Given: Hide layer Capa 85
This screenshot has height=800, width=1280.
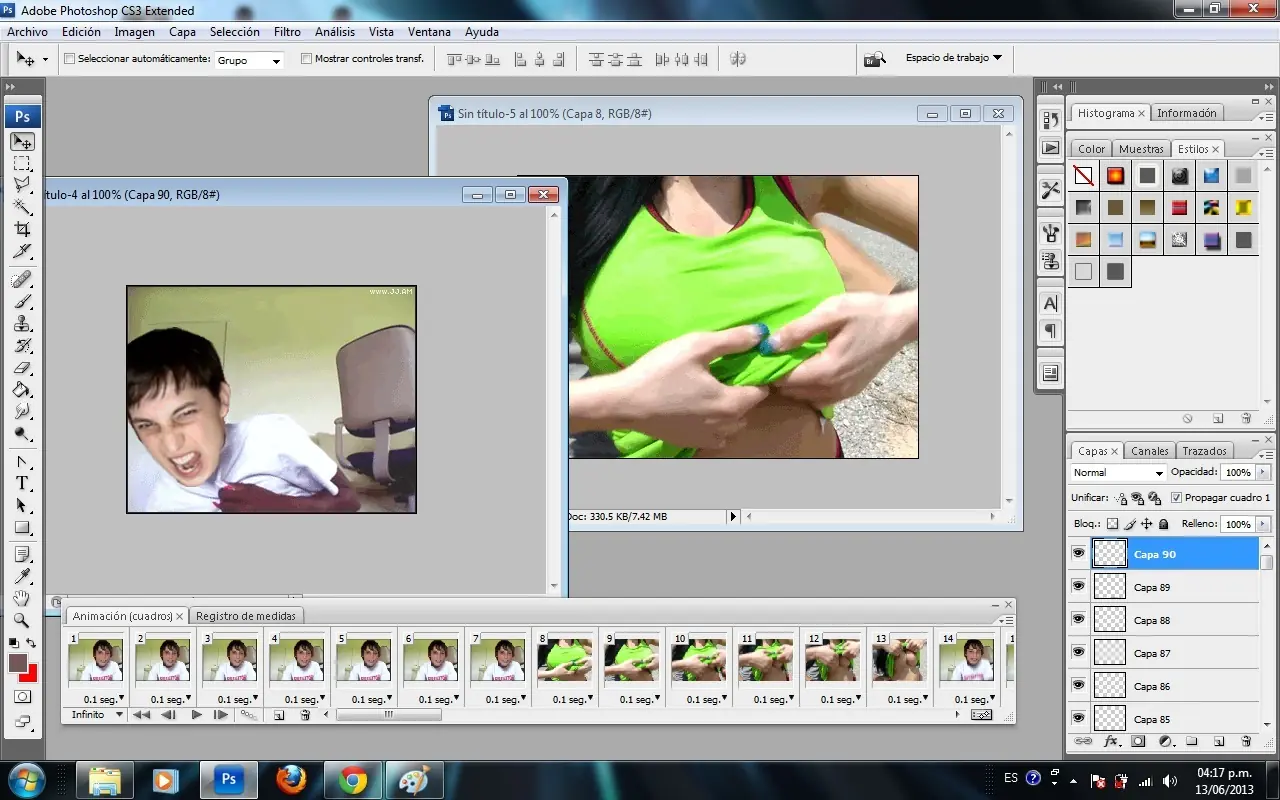Looking at the screenshot, I should pos(1078,718).
